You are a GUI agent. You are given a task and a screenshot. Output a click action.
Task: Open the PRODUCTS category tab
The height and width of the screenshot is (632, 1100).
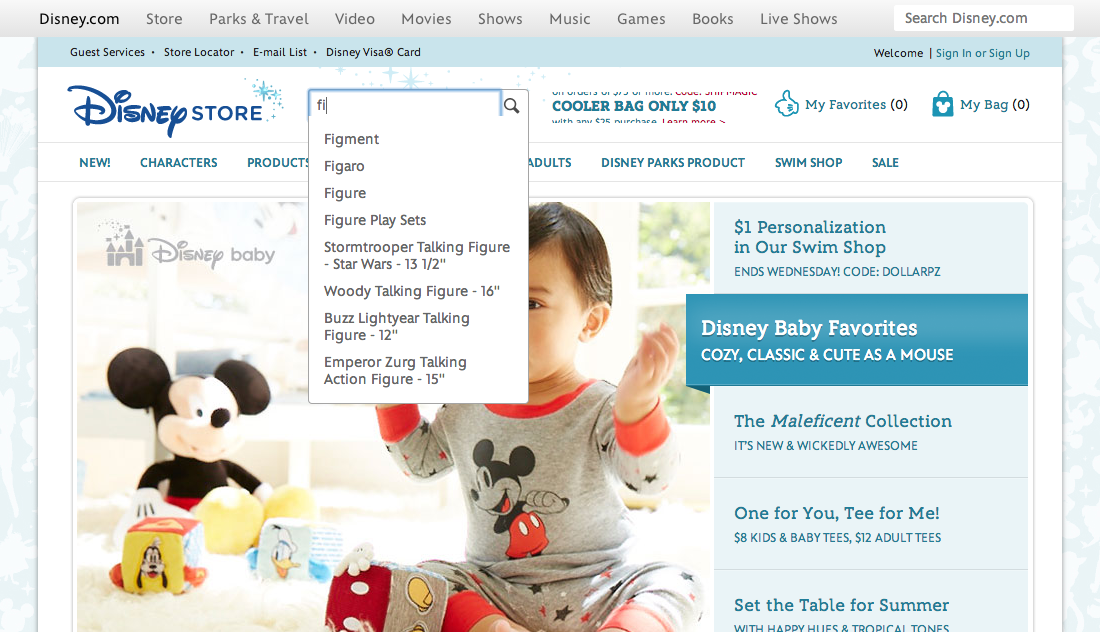[x=278, y=163]
